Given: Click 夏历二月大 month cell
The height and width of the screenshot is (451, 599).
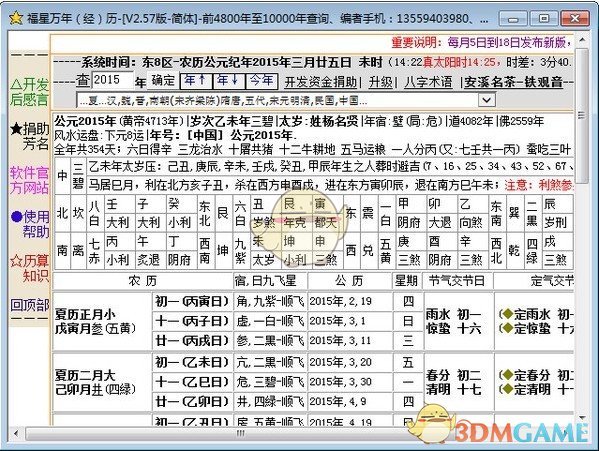Looking at the screenshot, I should pyautogui.click(x=102, y=382).
